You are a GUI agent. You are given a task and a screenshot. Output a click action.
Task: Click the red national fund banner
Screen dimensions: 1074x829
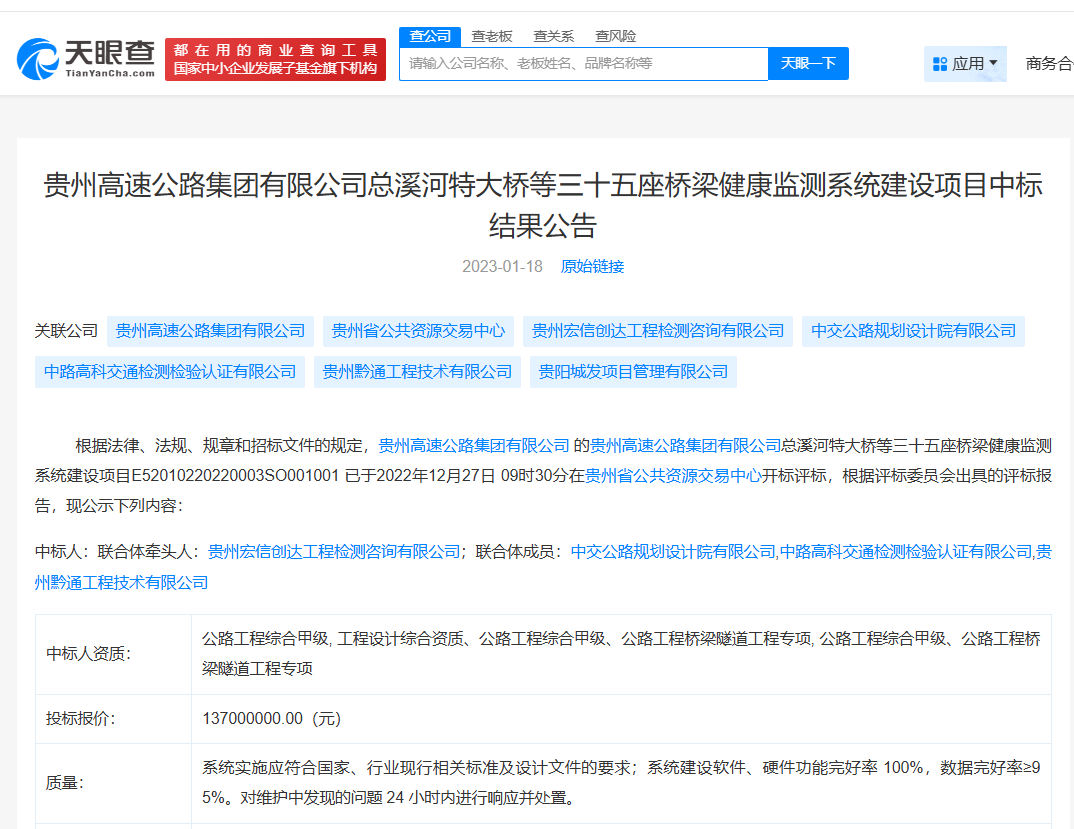click(x=275, y=59)
